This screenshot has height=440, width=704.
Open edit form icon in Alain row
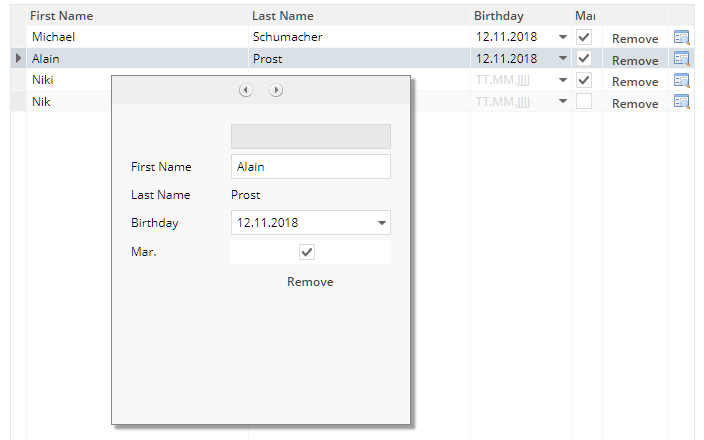pyautogui.click(x=682, y=59)
